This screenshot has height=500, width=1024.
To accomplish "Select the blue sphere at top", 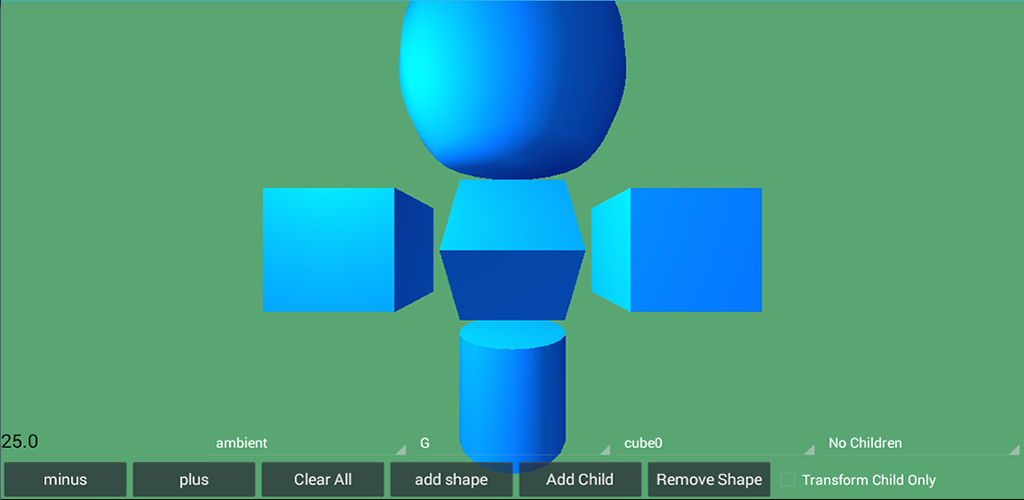I will tap(513, 89).
